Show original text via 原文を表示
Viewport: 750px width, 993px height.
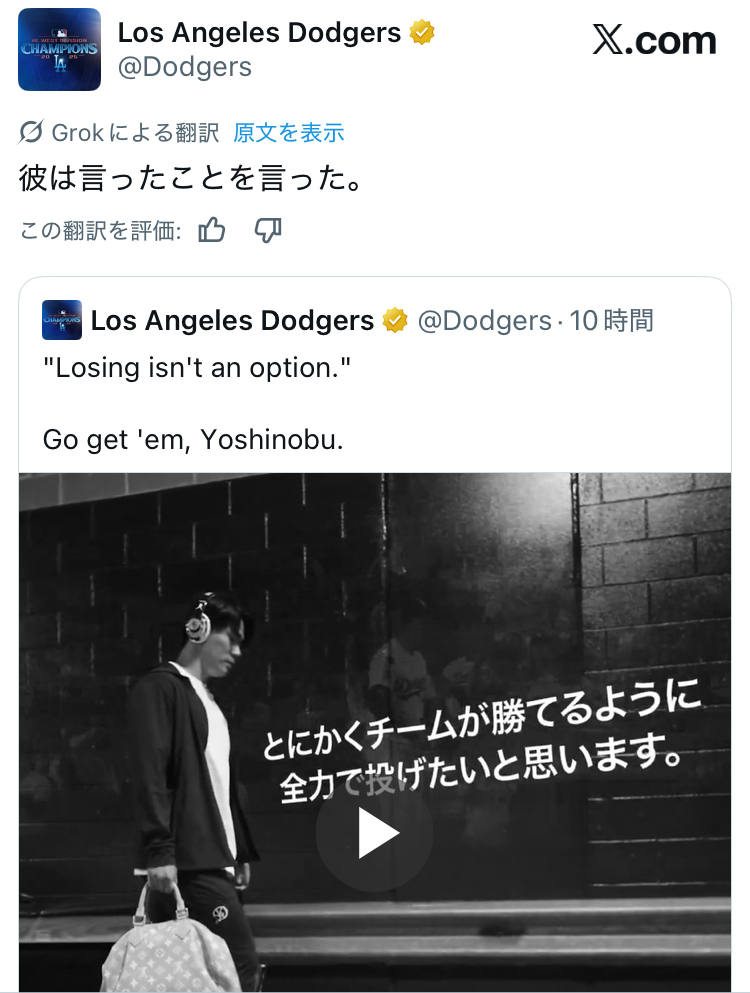click(x=289, y=133)
